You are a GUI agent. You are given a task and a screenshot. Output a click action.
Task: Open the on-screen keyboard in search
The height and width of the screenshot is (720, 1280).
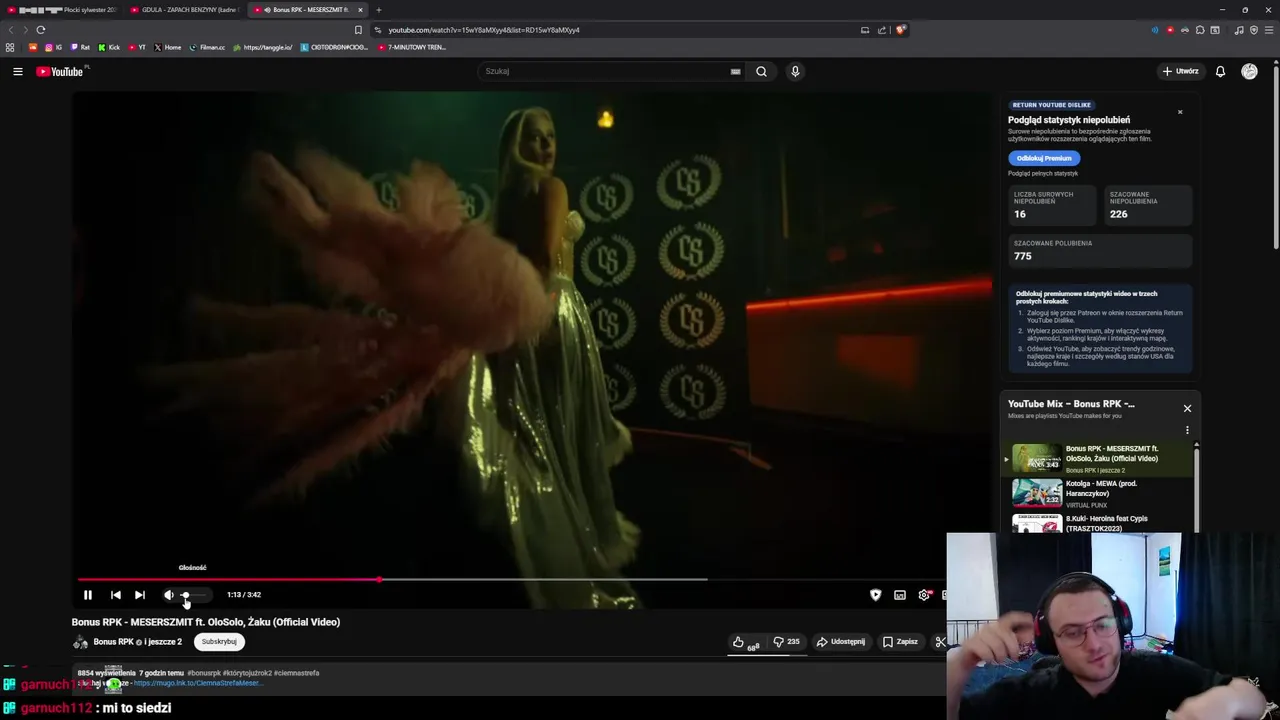(736, 71)
